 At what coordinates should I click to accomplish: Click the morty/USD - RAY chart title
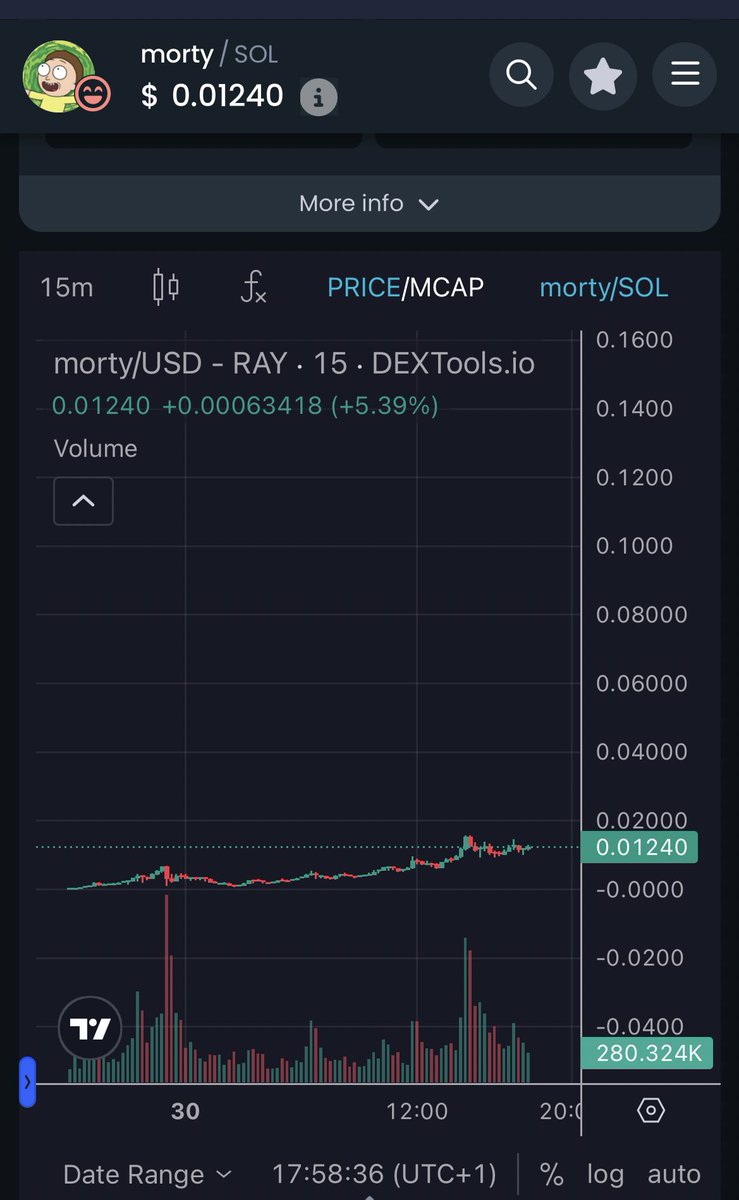294,363
